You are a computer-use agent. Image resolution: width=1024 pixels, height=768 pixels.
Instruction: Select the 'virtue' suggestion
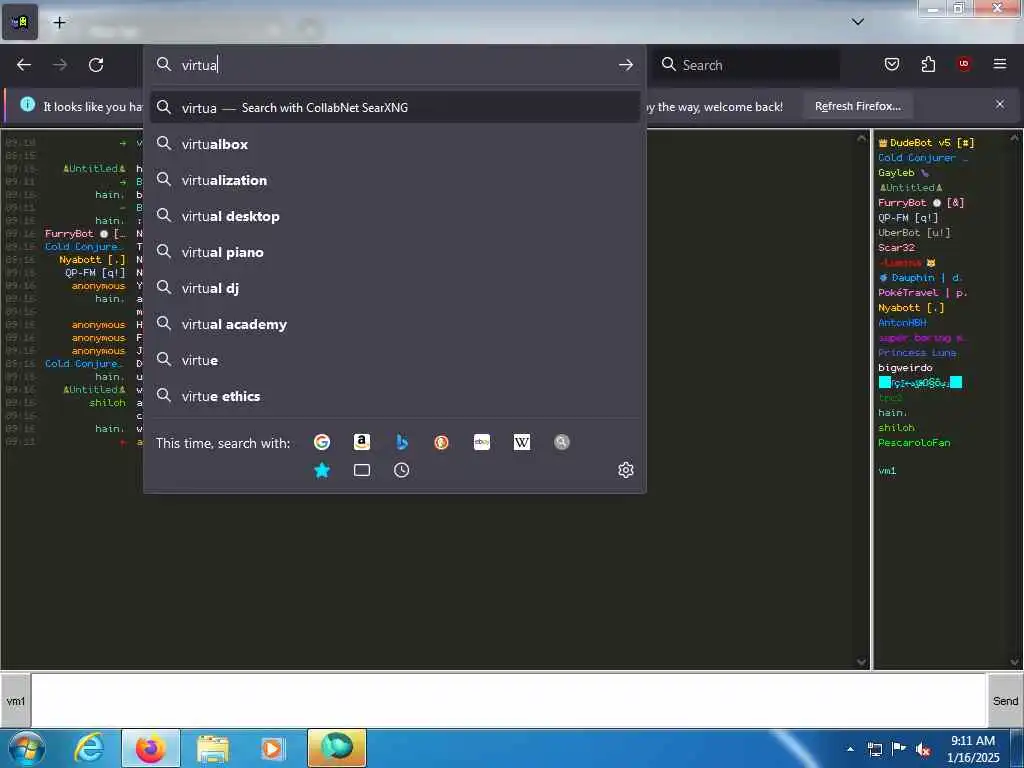[395, 359]
